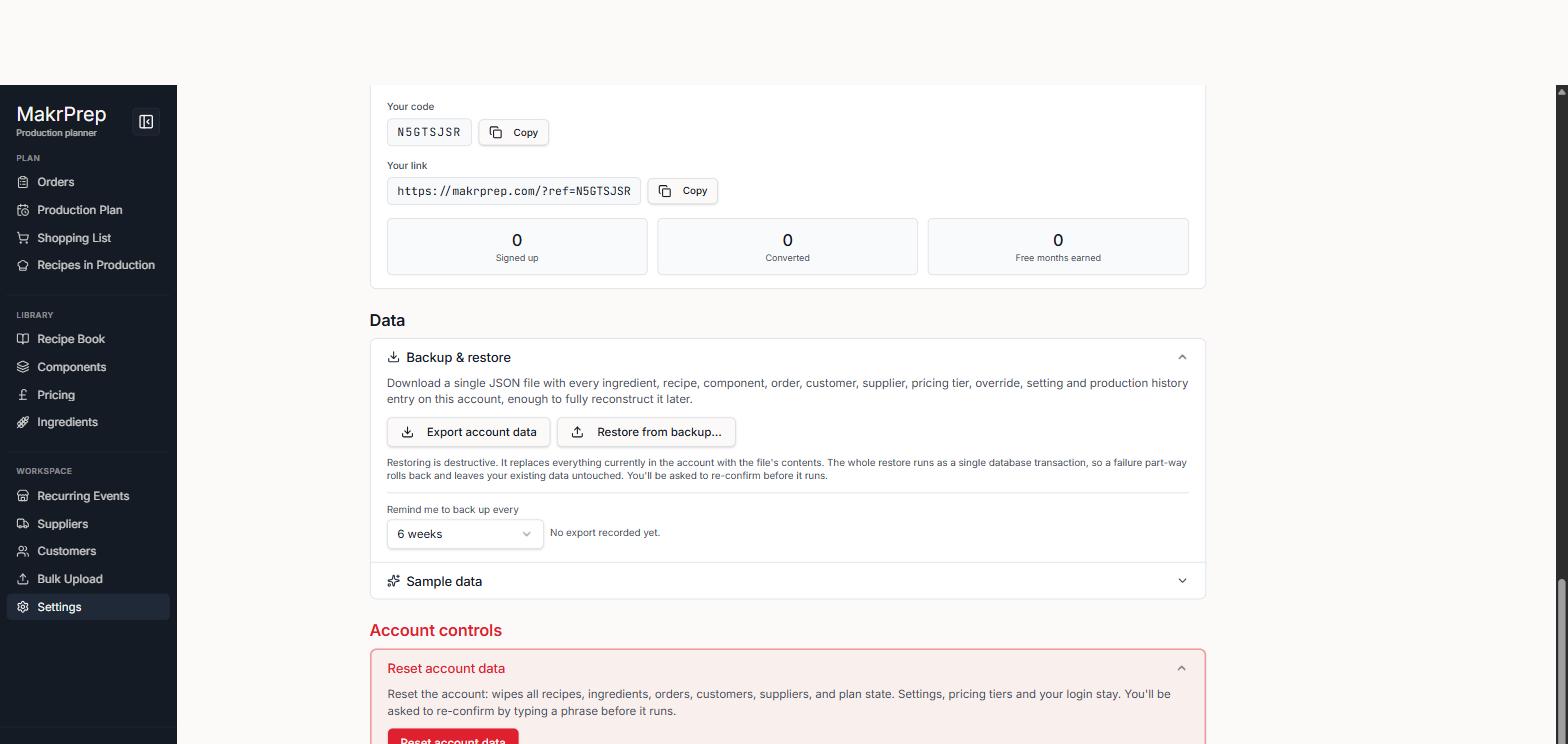Screen dimensions: 1568x744
Task: Click the sparkle icon beside Sample data
Action: pos(394,581)
